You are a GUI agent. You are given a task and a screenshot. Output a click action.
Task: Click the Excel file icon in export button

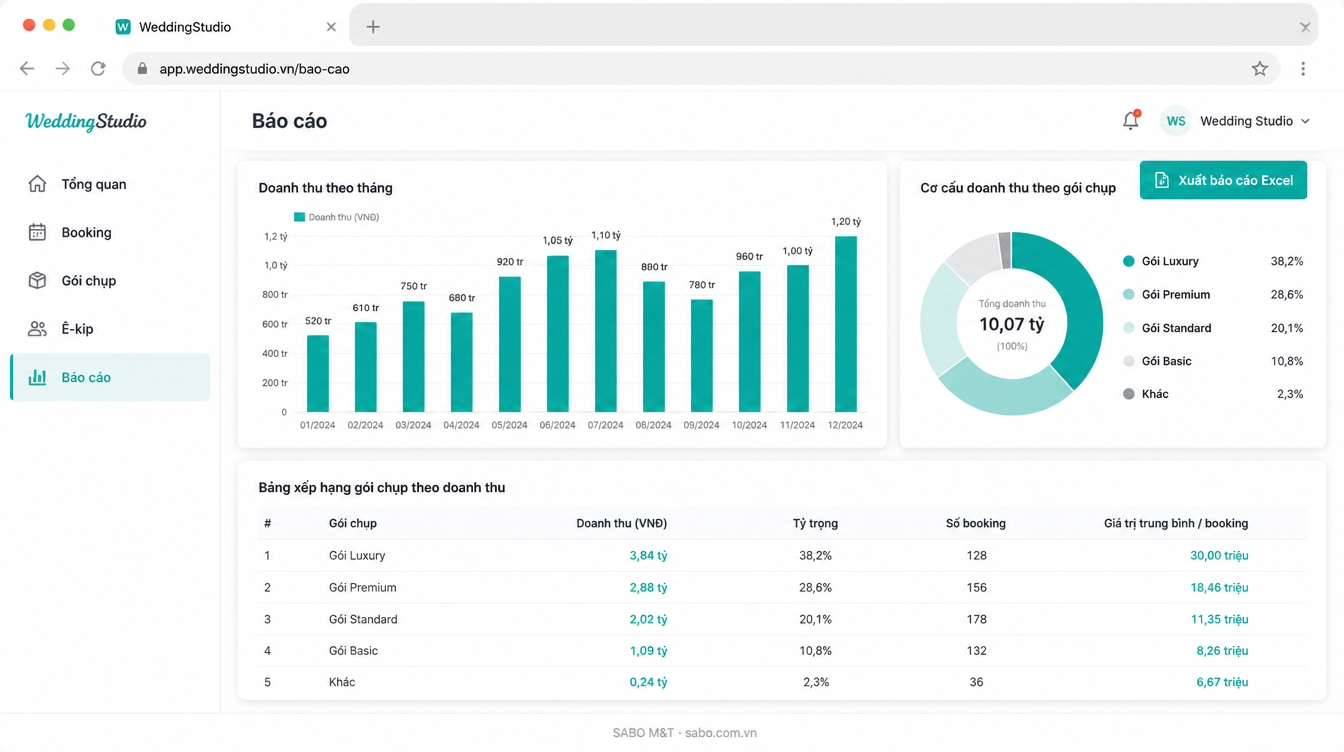pyautogui.click(x=1162, y=180)
